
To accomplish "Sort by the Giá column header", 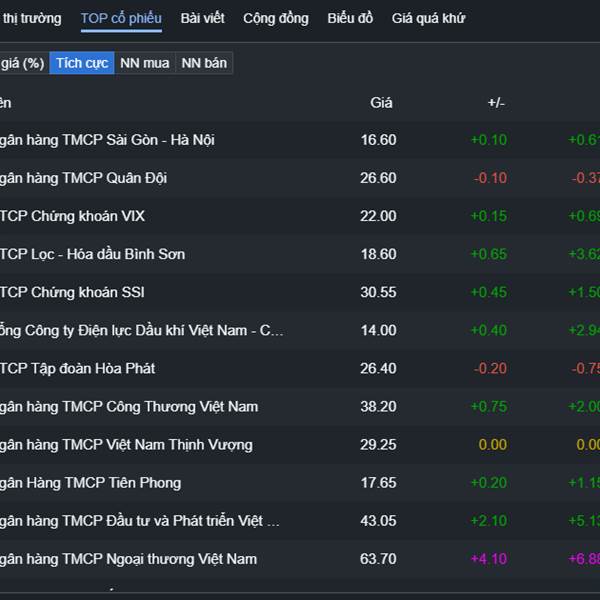I will [x=381, y=102].
